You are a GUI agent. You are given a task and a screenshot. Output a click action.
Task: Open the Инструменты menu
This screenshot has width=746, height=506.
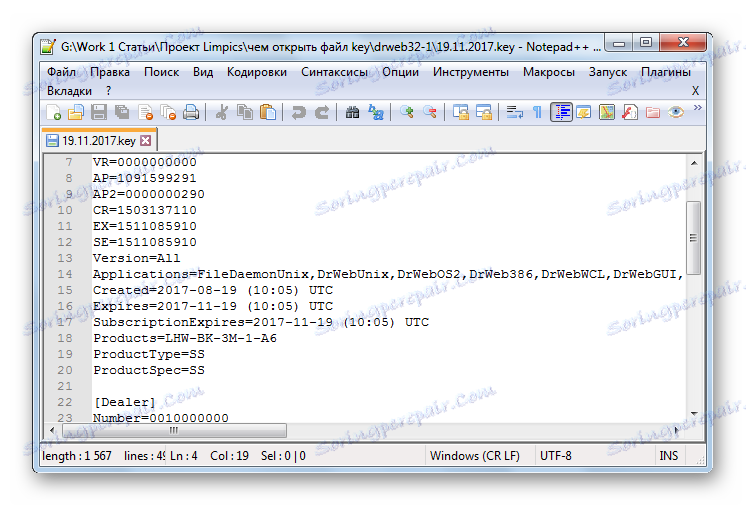(x=471, y=72)
